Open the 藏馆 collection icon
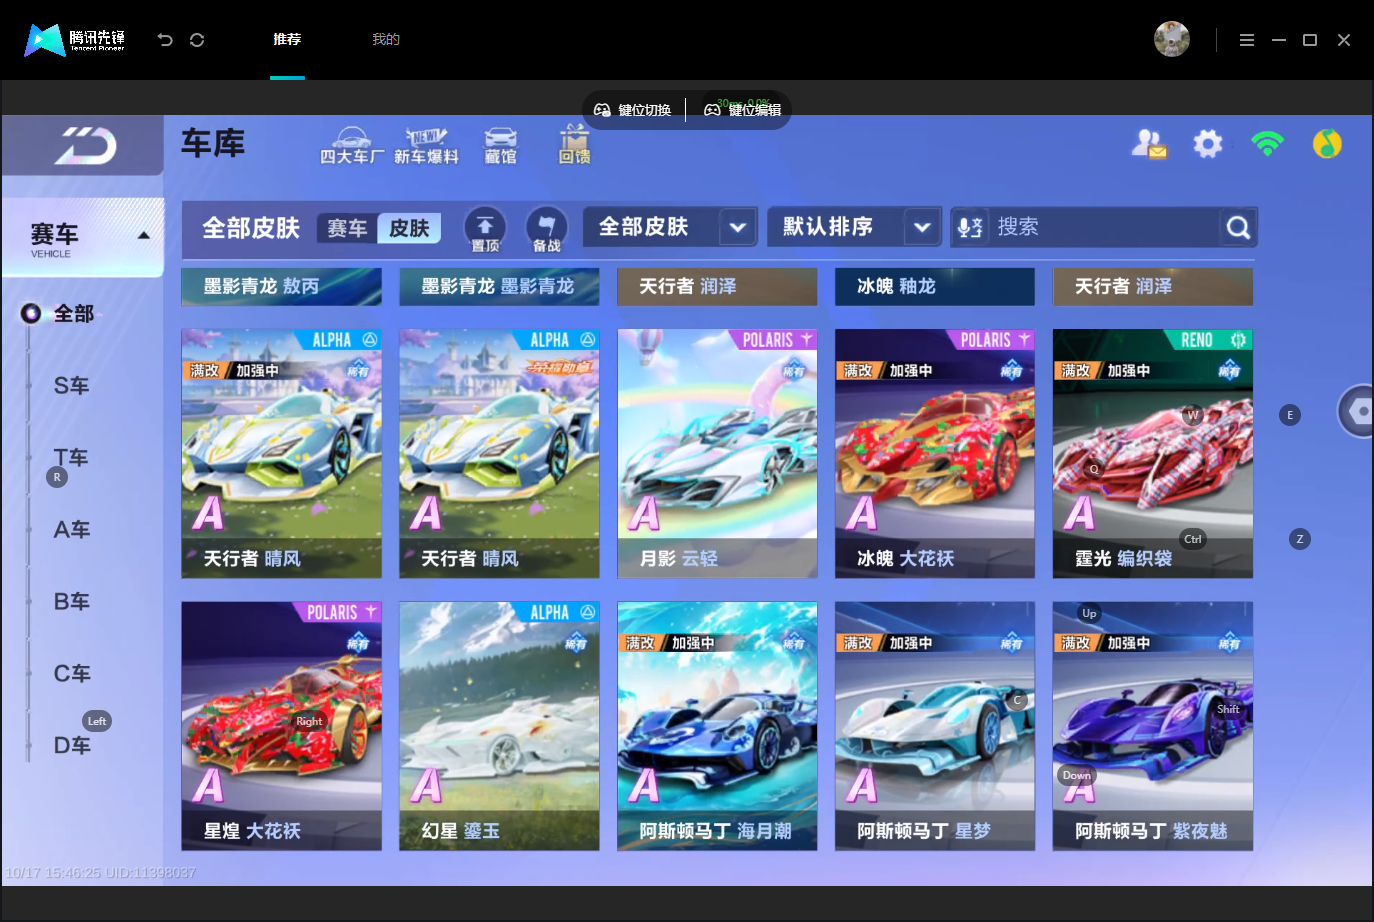The height and width of the screenshot is (922, 1374). pos(500,145)
